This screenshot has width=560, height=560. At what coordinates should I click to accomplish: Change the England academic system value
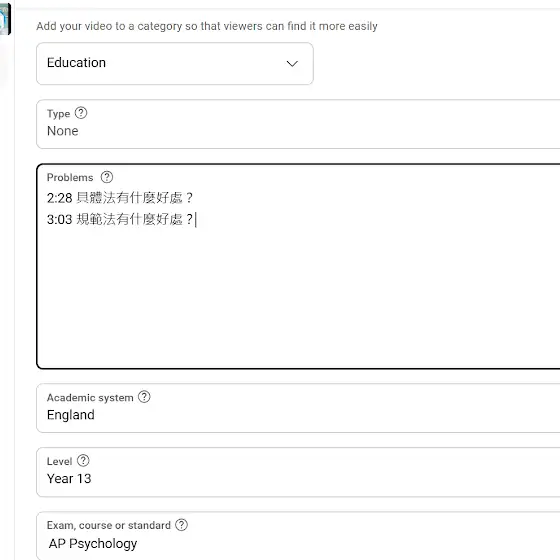tap(298, 408)
